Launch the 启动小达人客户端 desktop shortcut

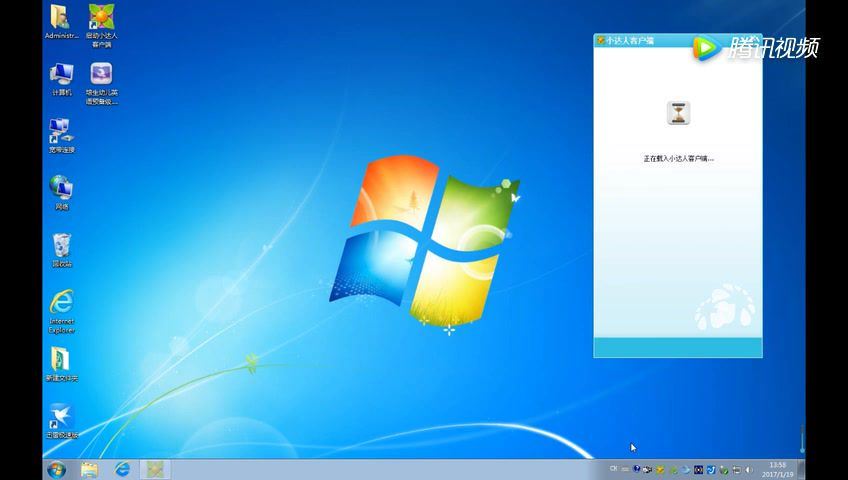point(101,25)
